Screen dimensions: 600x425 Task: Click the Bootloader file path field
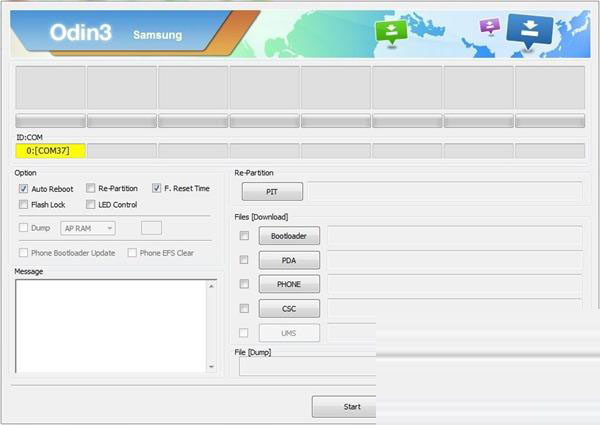455,236
